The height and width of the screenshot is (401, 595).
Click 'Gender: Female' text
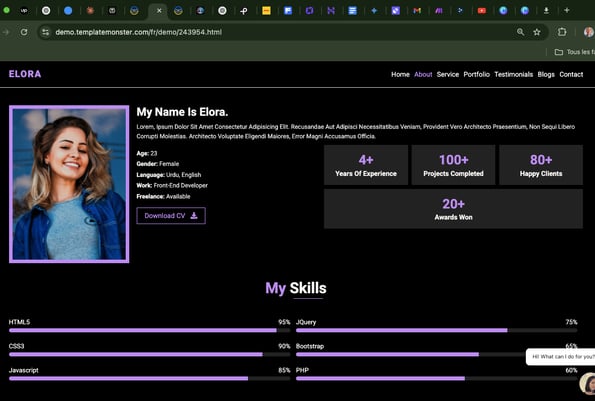(157, 164)
